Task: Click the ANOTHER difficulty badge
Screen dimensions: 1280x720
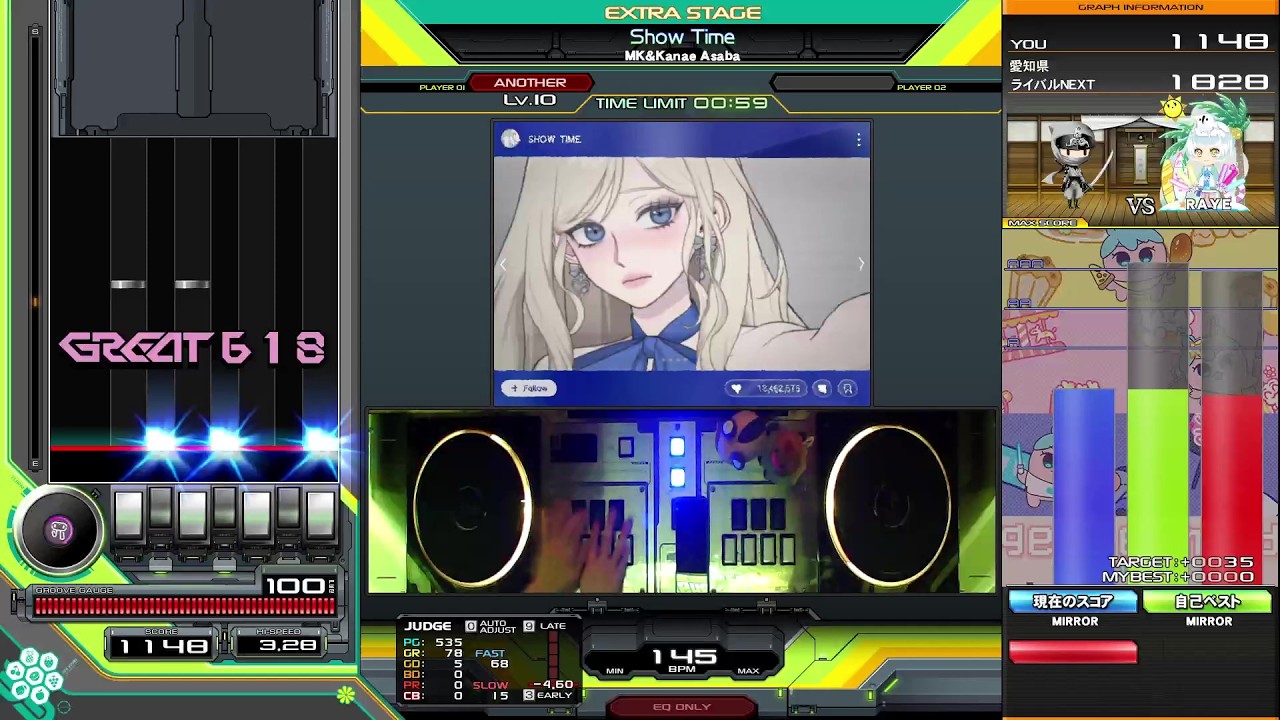Action: (x=530, y=83)
